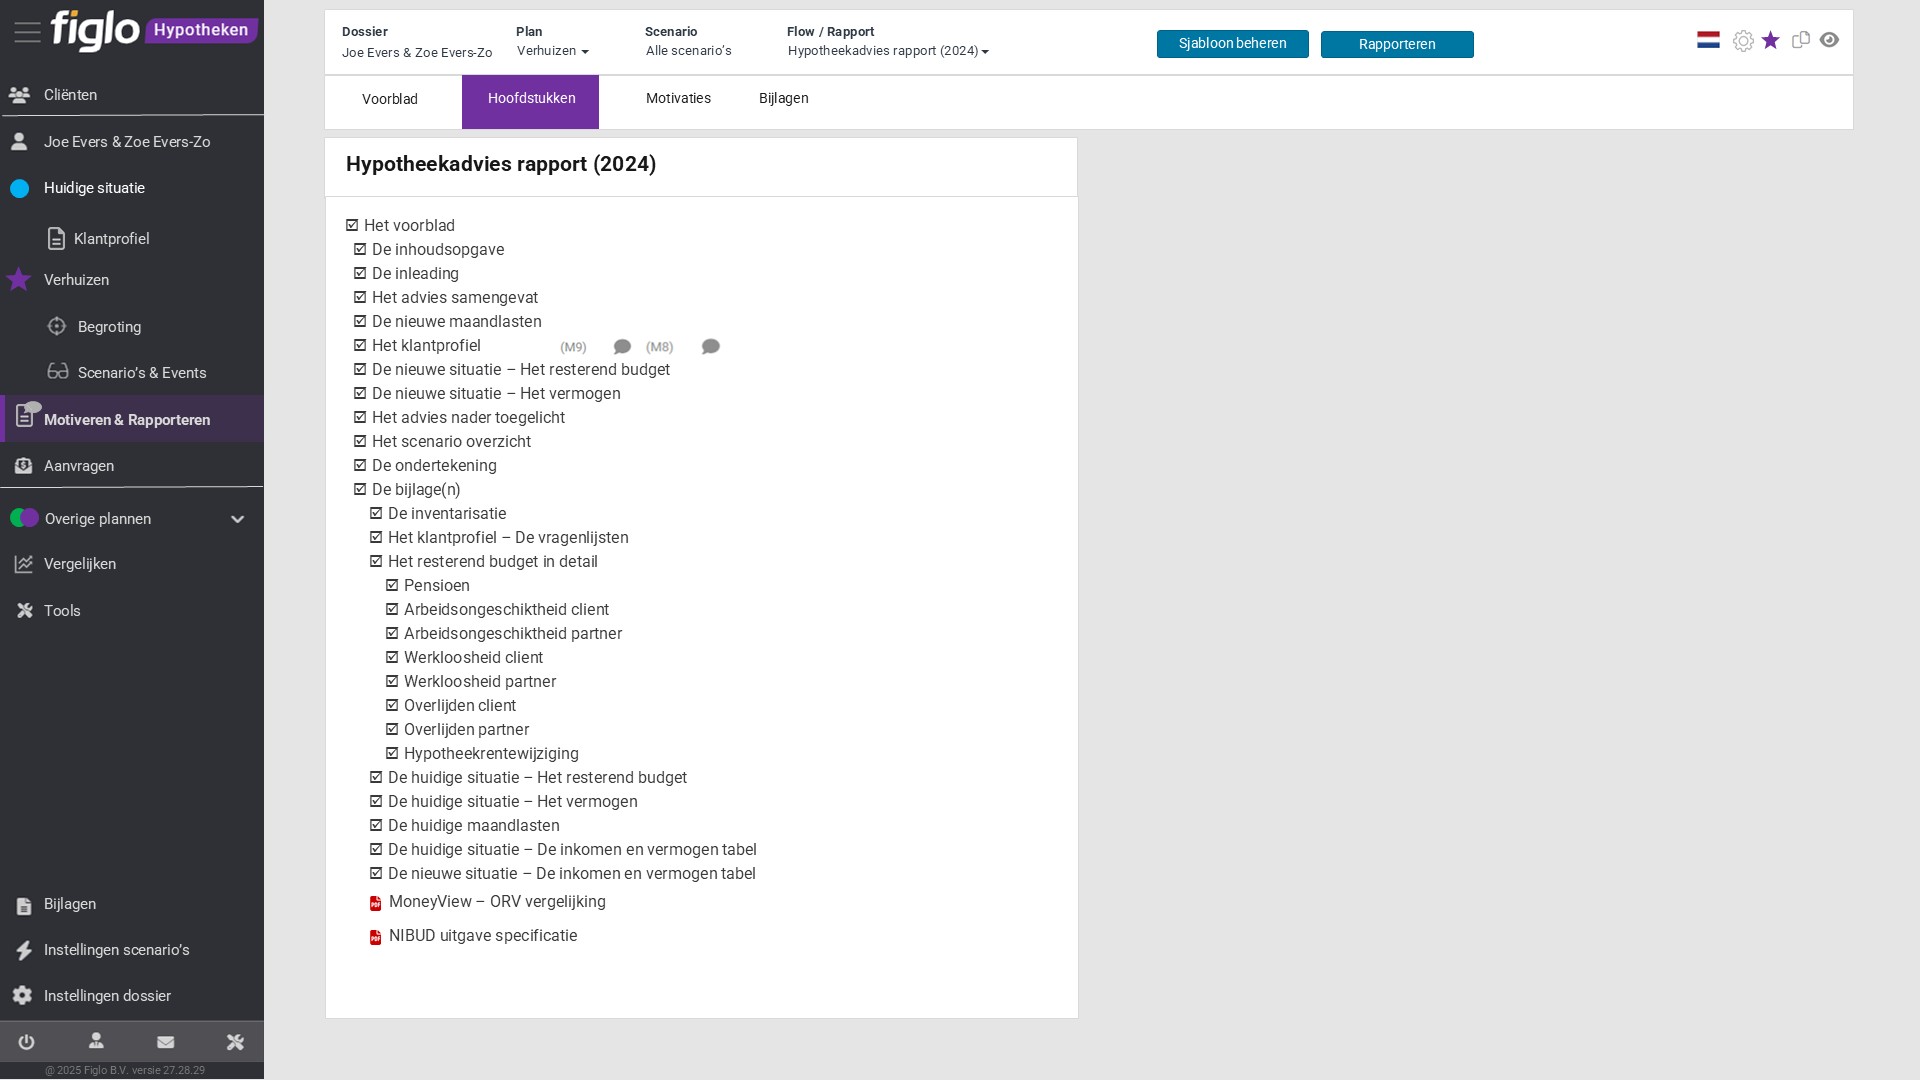Uncheck Het advies samengevat checkbox
This screenshot has height=1080, width=1920.
(x=360, y=297)
